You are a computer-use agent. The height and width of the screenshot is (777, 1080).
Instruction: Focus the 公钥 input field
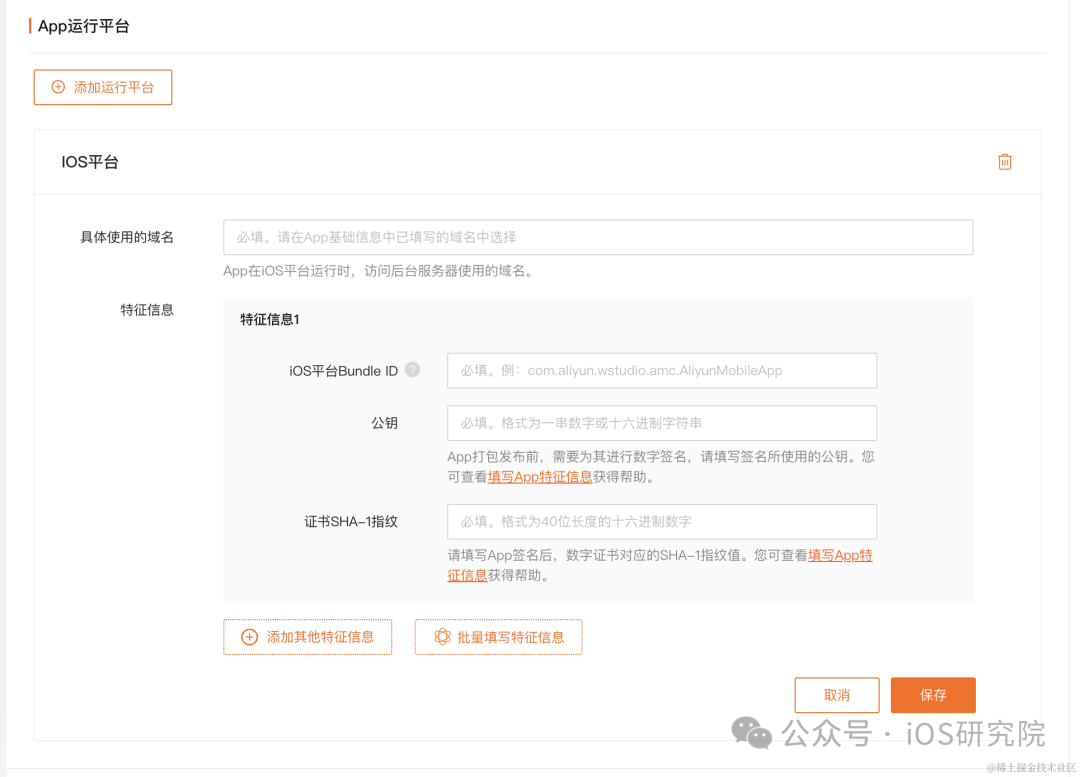tap(662, 423)
